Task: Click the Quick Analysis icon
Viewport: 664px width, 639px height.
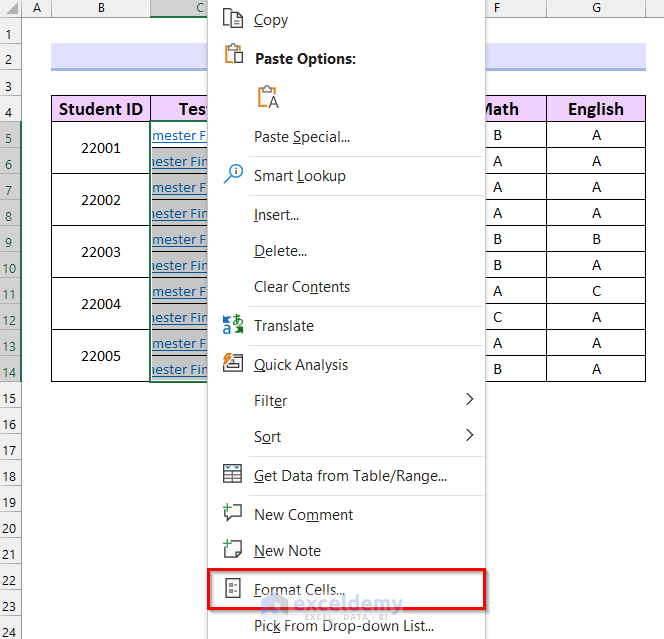Action: coord(233,363)
